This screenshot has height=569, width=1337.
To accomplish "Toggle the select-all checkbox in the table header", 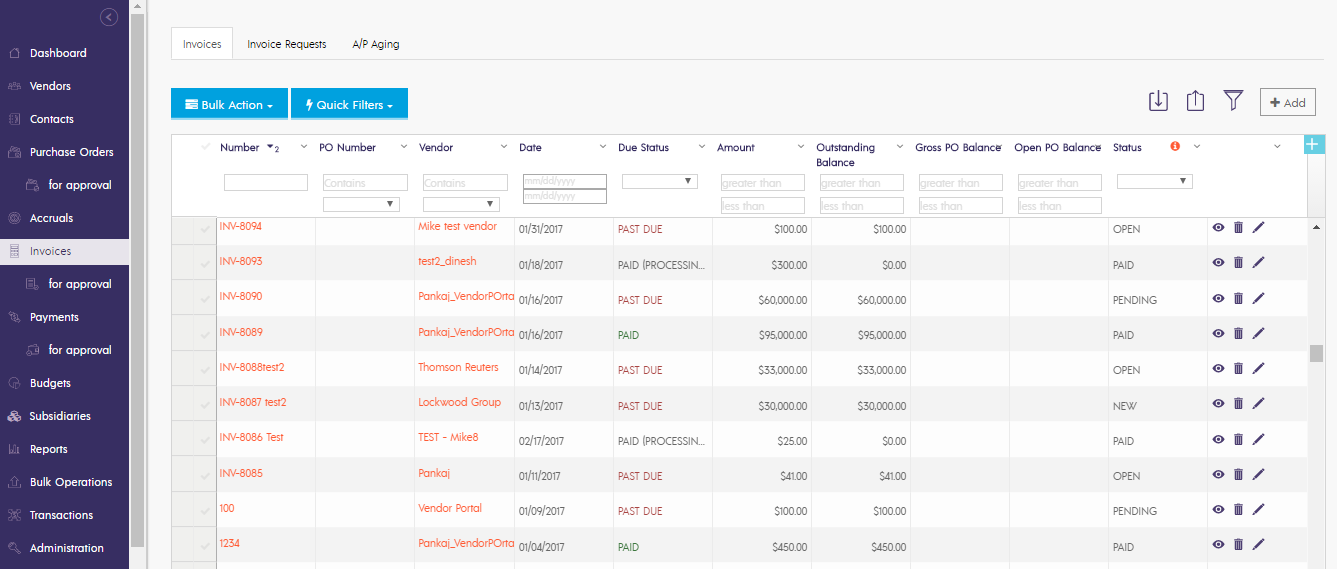I will (x=206, y=147).
